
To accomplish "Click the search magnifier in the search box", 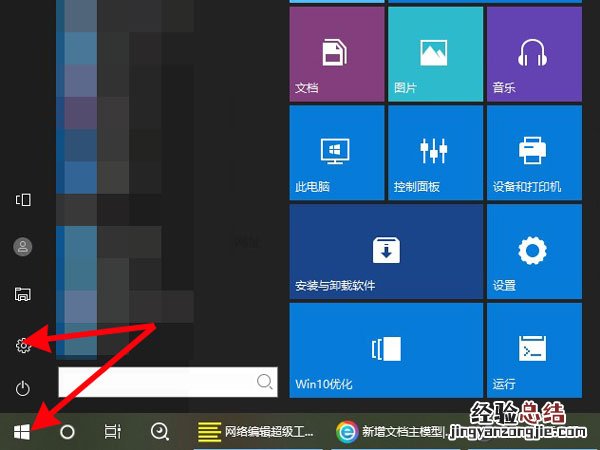I will pos(264,382).
